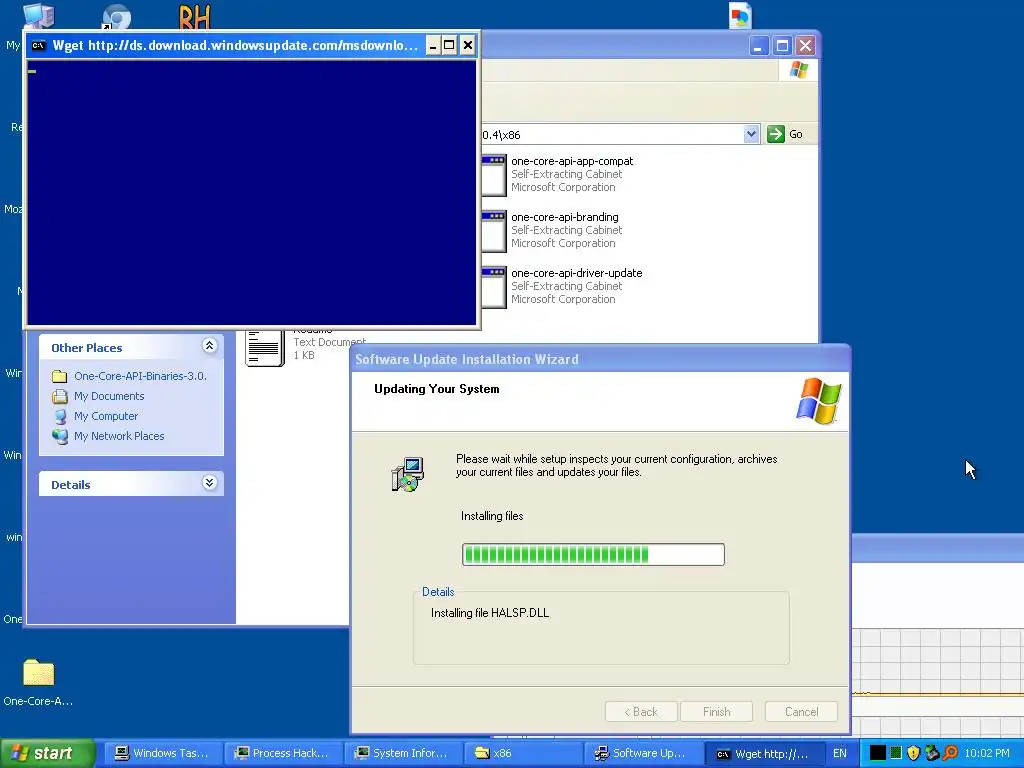Open My Network Places link
Screen dimensions: 1024x768
pyautogui.click(x=119, y=436)
